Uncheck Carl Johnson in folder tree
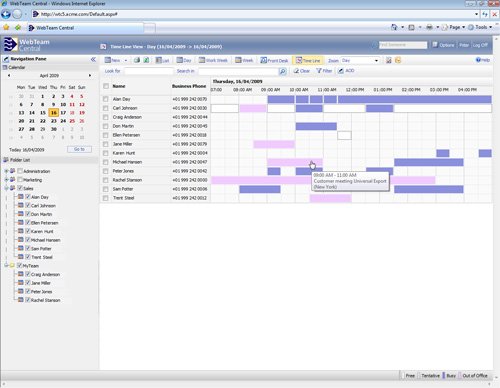This screenshot has height=388, width=500. pos(28,205)
